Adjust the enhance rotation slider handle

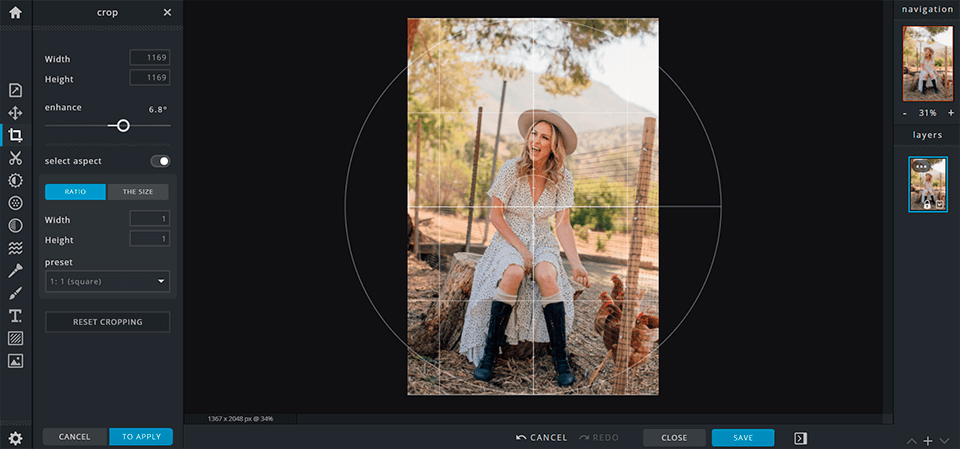click(123, 126)
